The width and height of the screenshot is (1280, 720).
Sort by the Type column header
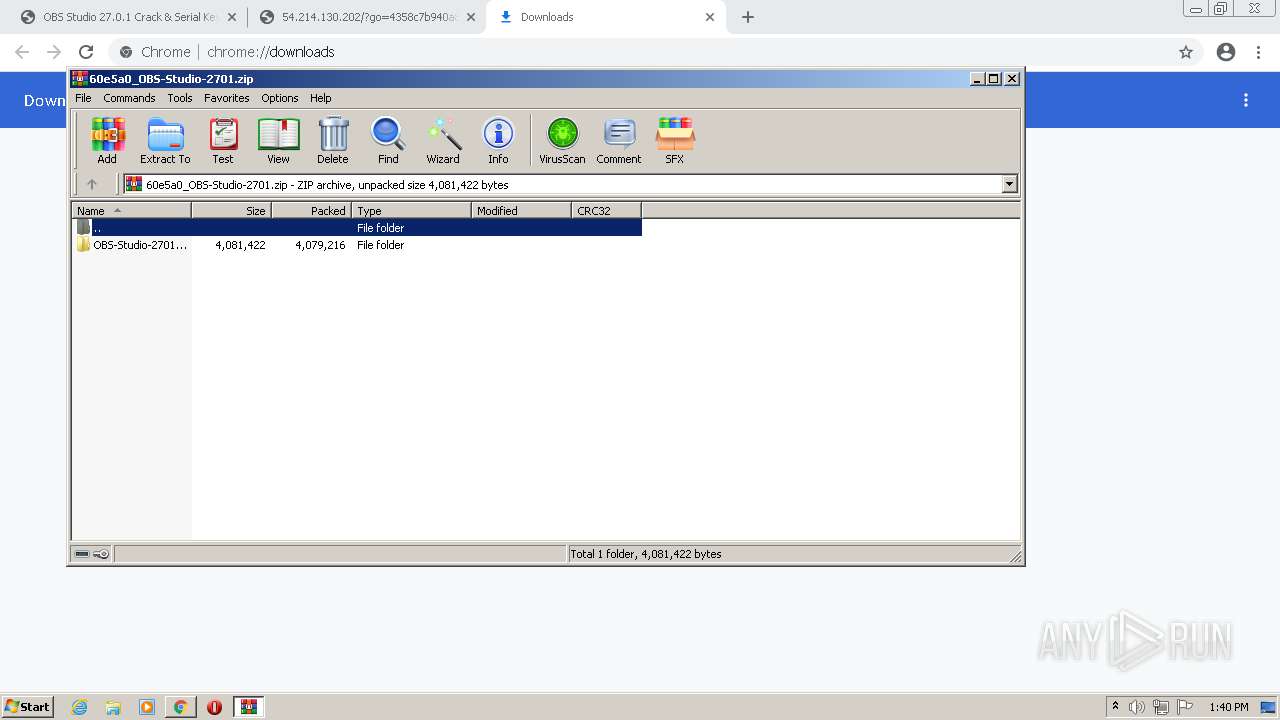[x=411, y=210]
